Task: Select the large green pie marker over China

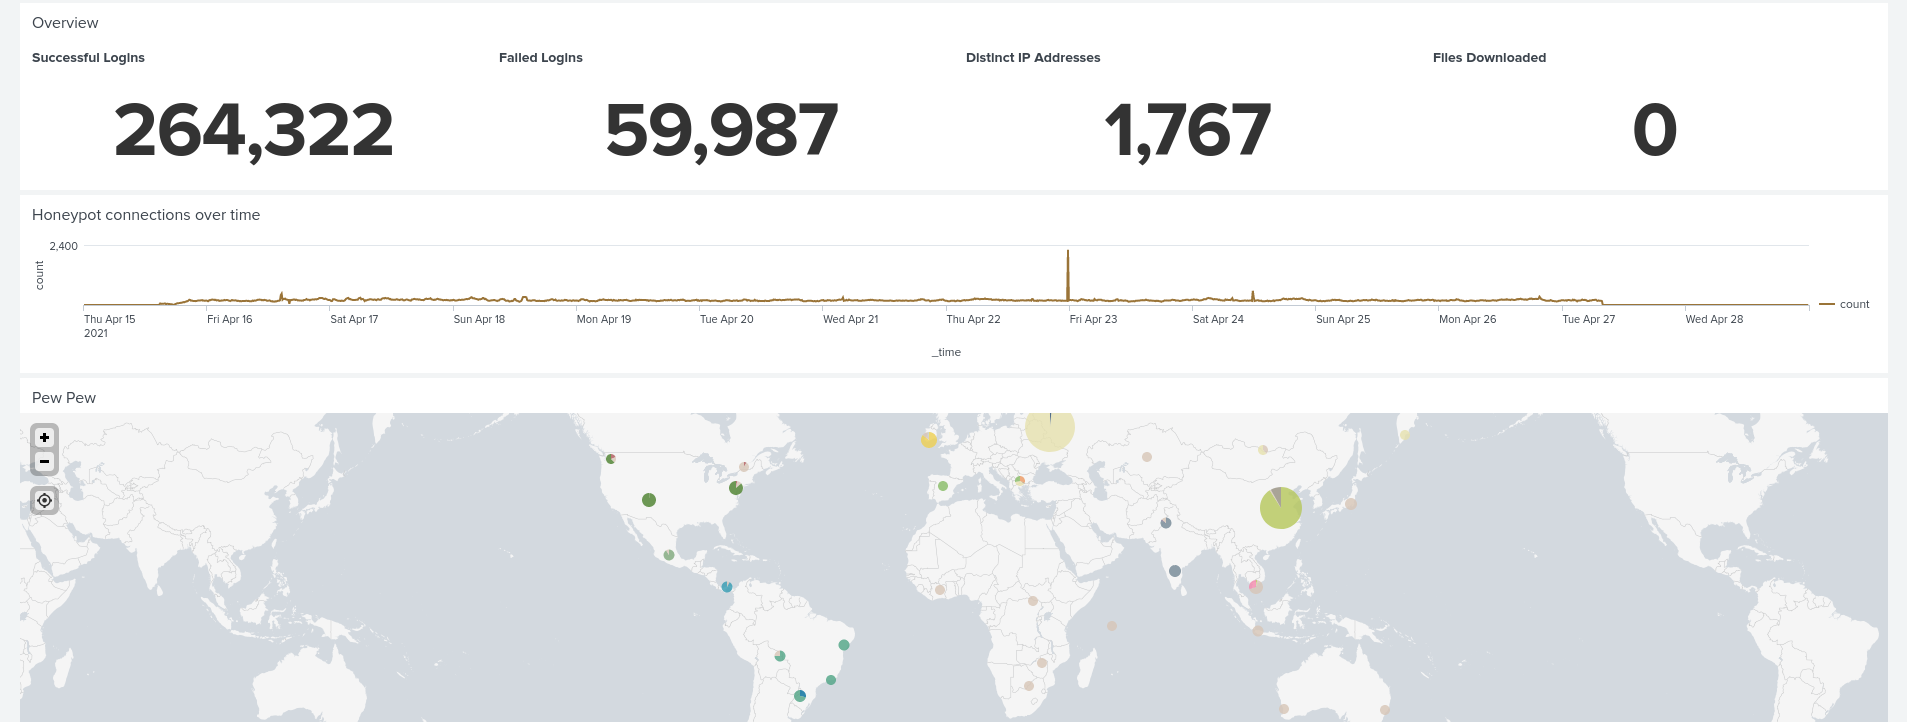Action: 1280,508
